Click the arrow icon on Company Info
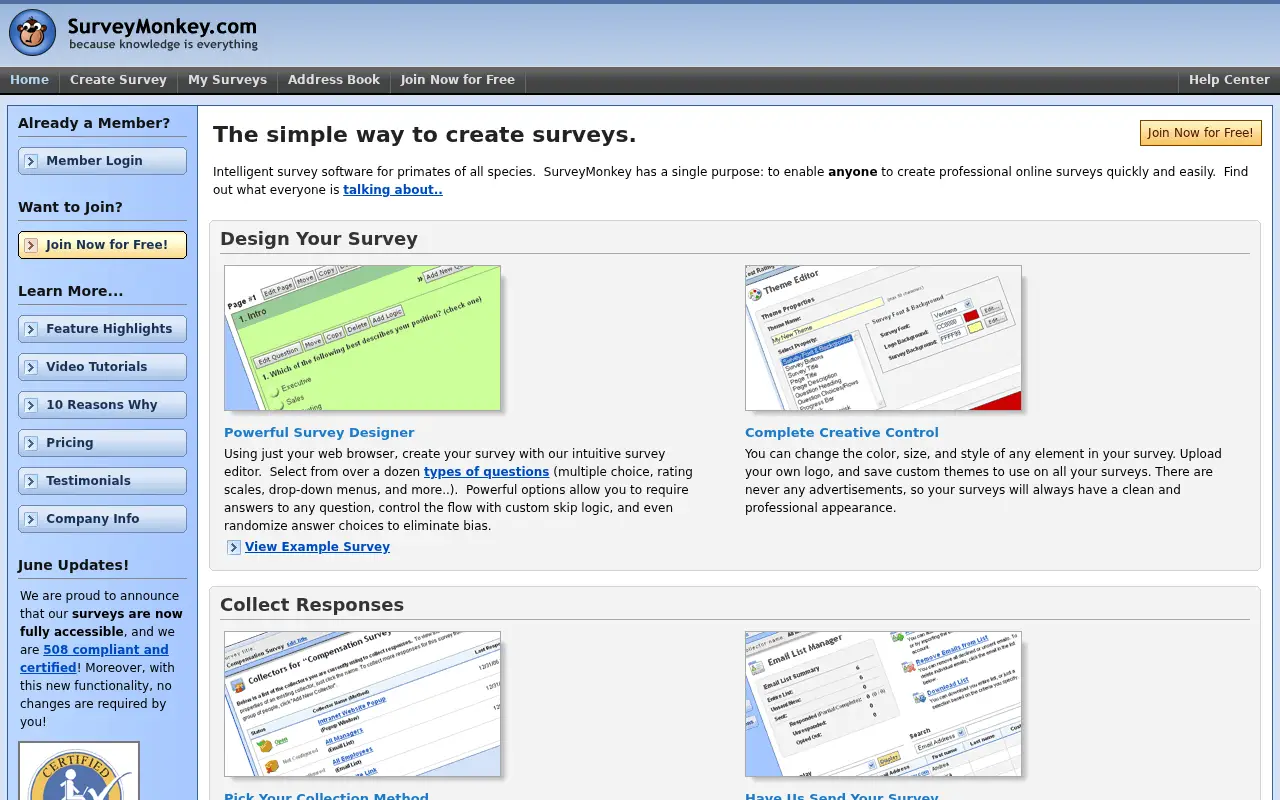Viewport: 1280px width, 800px height. point(32,519)
